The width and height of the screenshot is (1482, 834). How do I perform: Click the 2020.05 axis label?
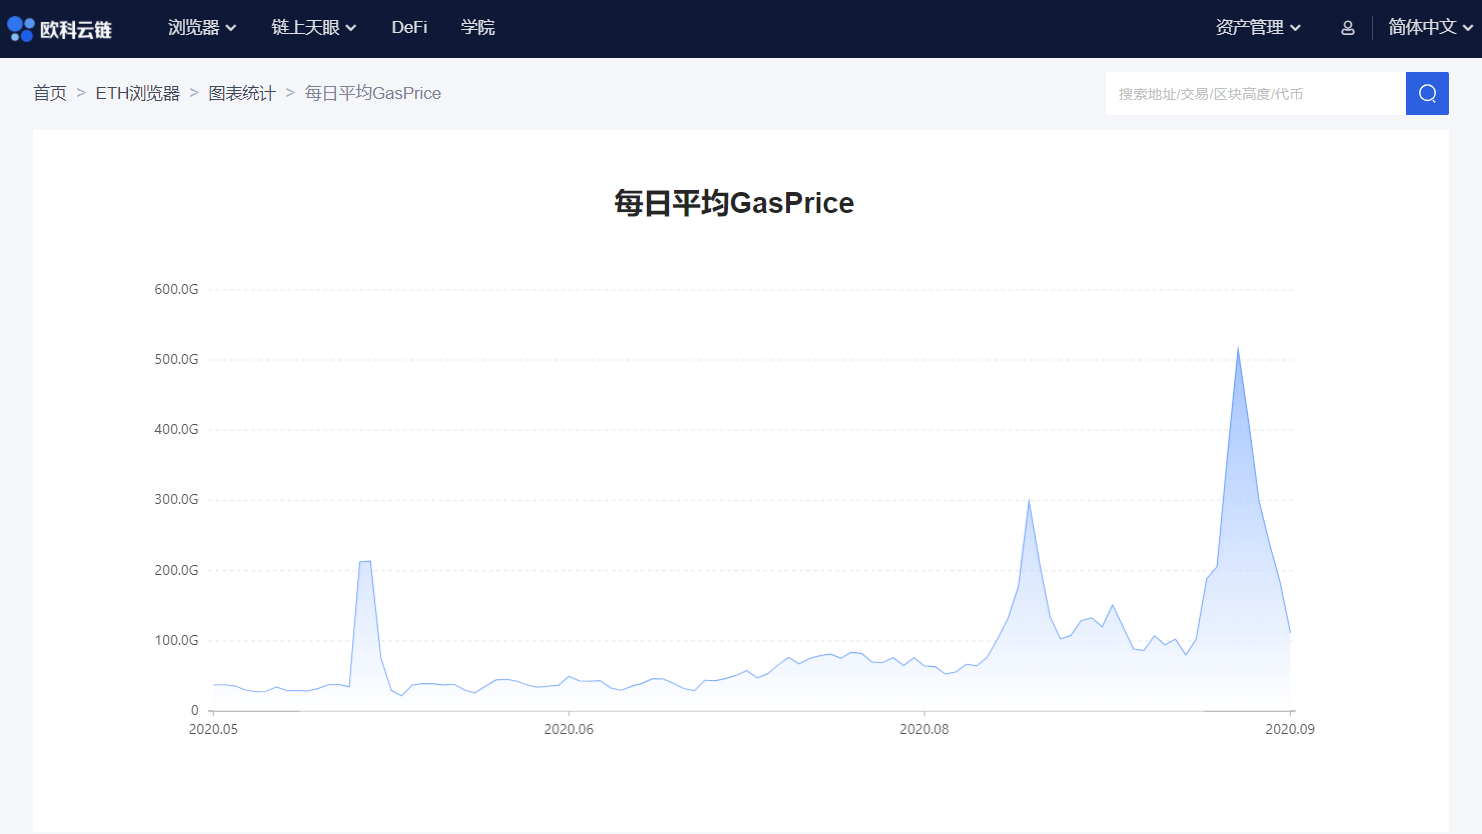[x=213, y=729]
